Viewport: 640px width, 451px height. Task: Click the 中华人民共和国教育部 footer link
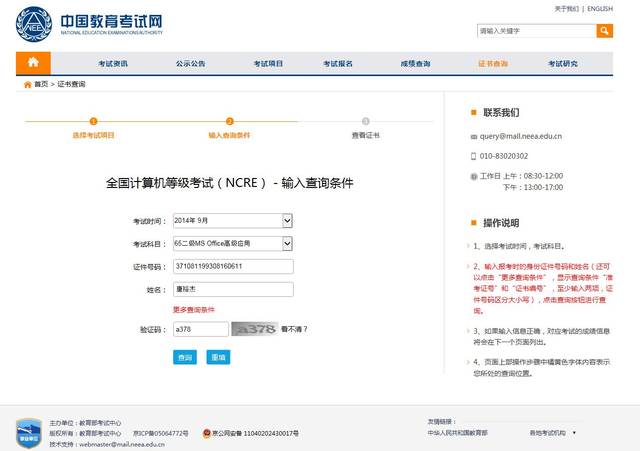click(x=458, y=433)
